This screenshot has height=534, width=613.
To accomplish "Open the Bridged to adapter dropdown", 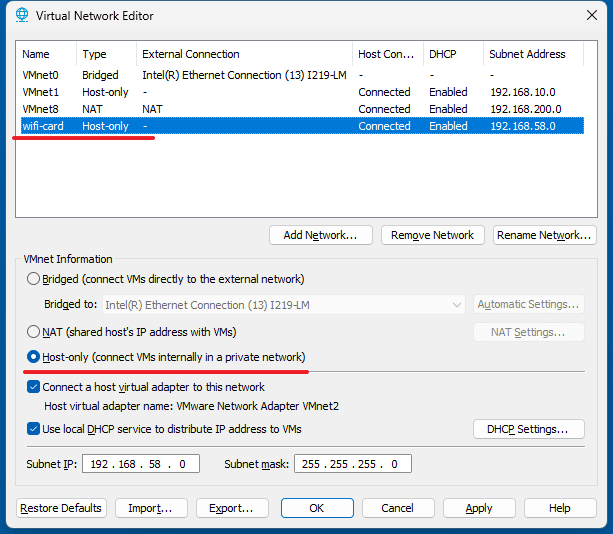I will coord(283,304).
